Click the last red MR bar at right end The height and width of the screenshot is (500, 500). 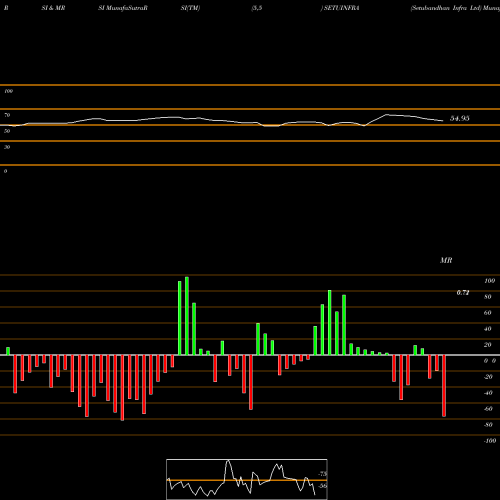[444, 386]
